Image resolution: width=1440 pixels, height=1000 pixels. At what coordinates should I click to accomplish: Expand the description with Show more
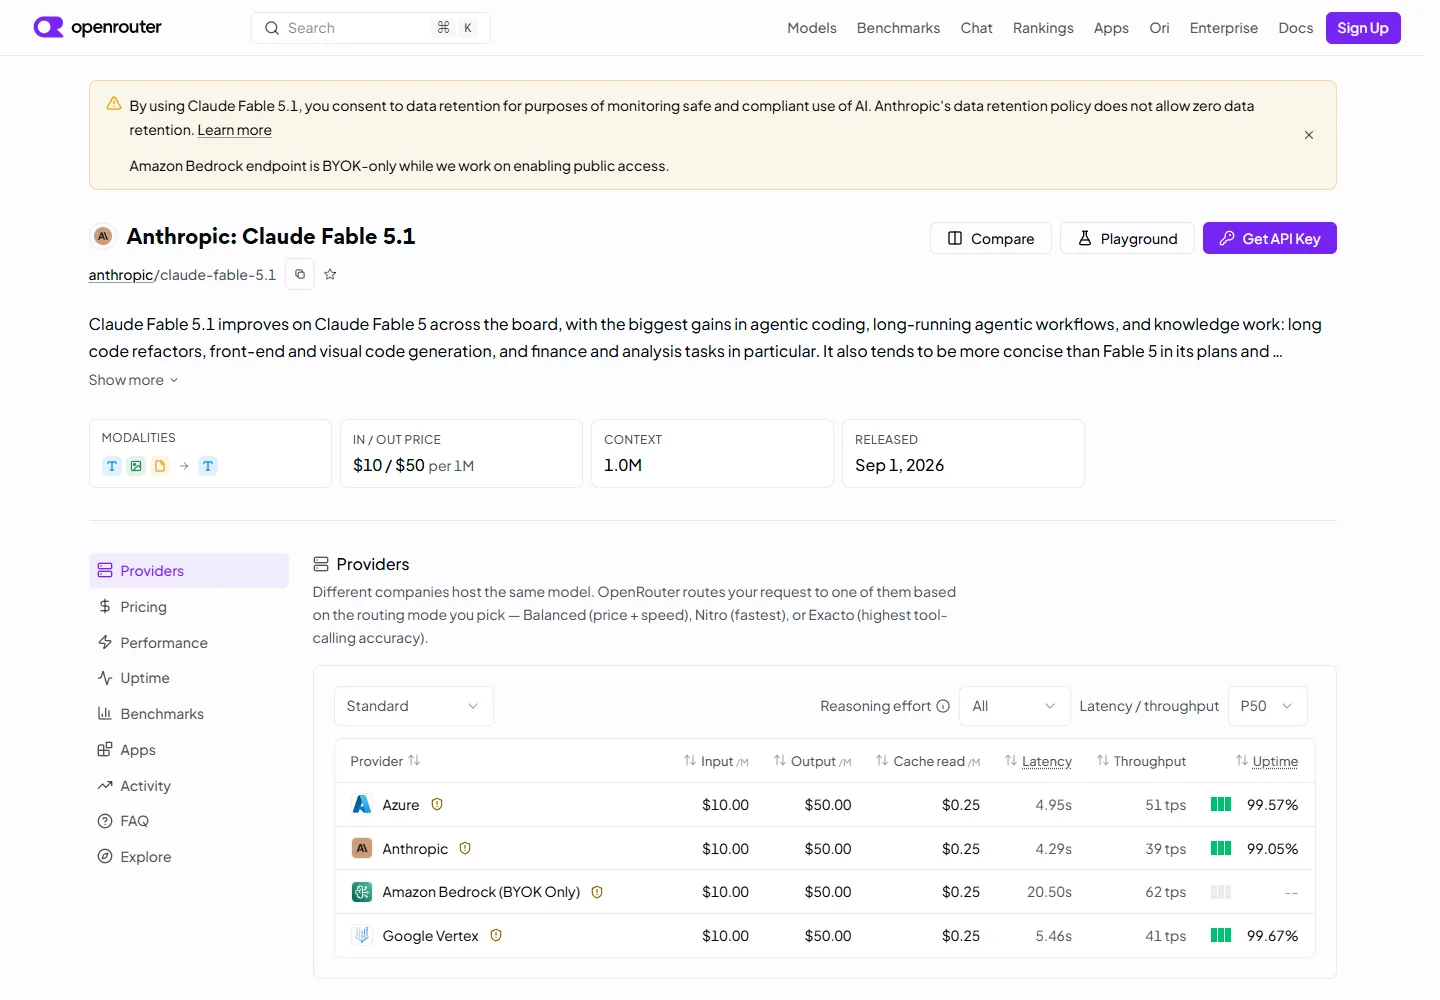133,380
